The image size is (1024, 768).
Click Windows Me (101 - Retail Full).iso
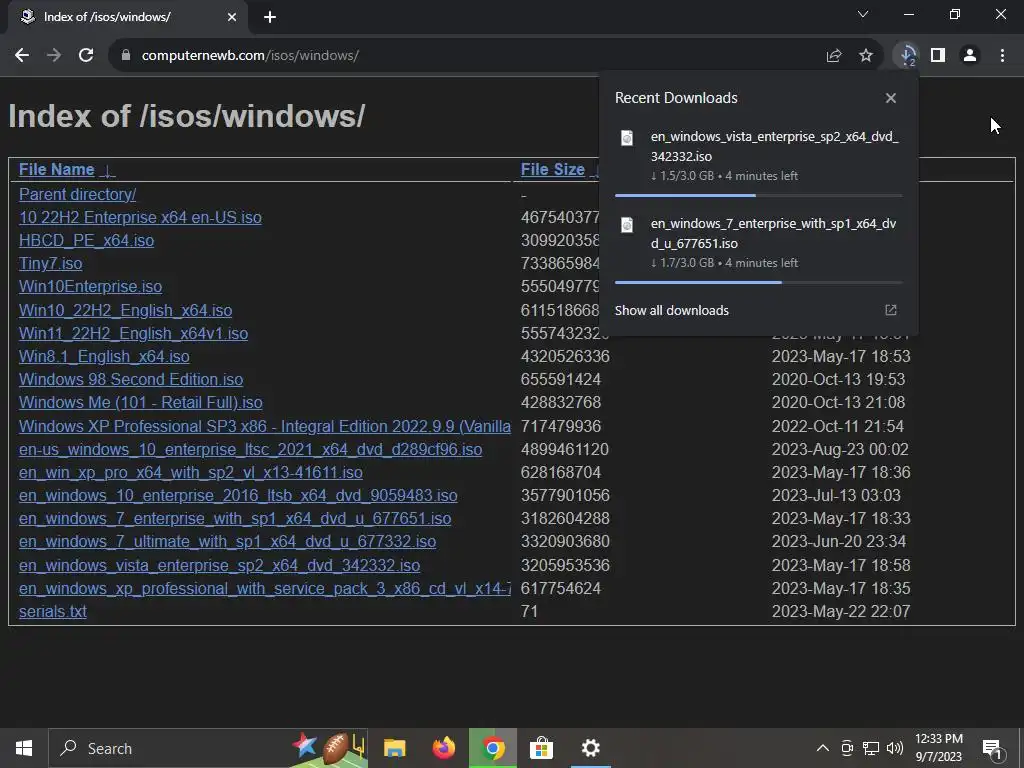point(140,402)
